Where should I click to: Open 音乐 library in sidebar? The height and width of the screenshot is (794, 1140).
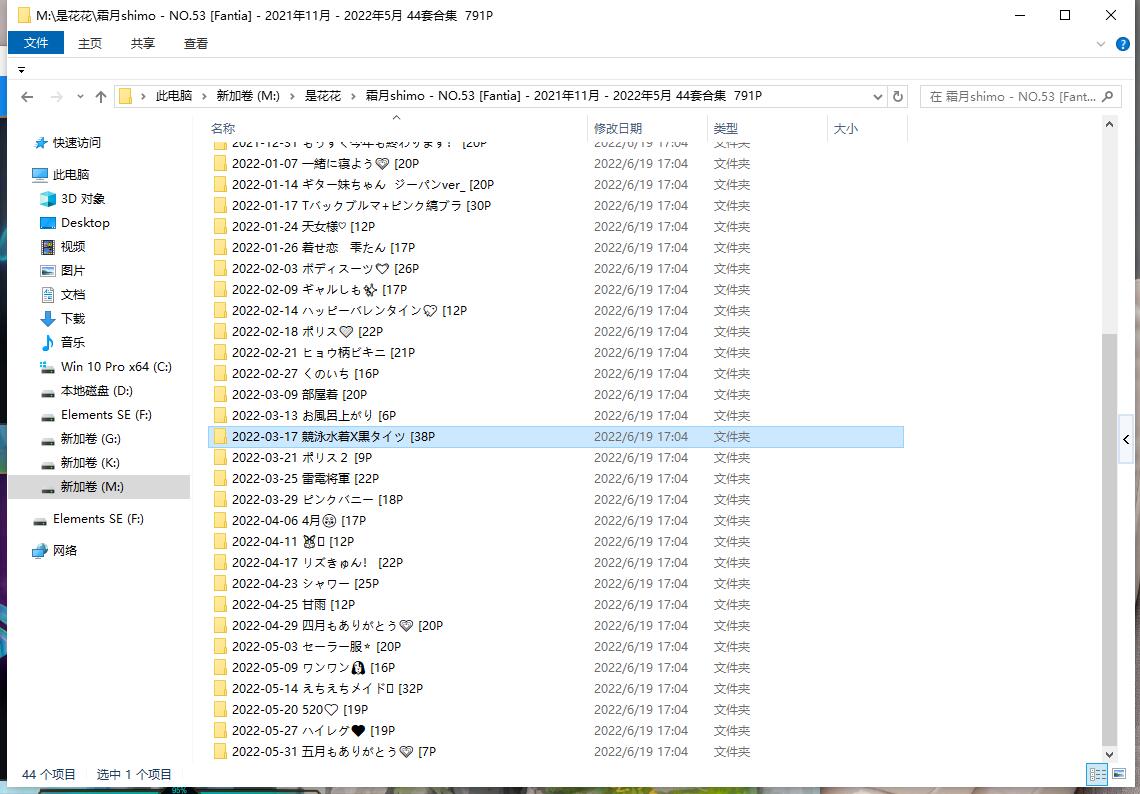[x=73, y=343]
